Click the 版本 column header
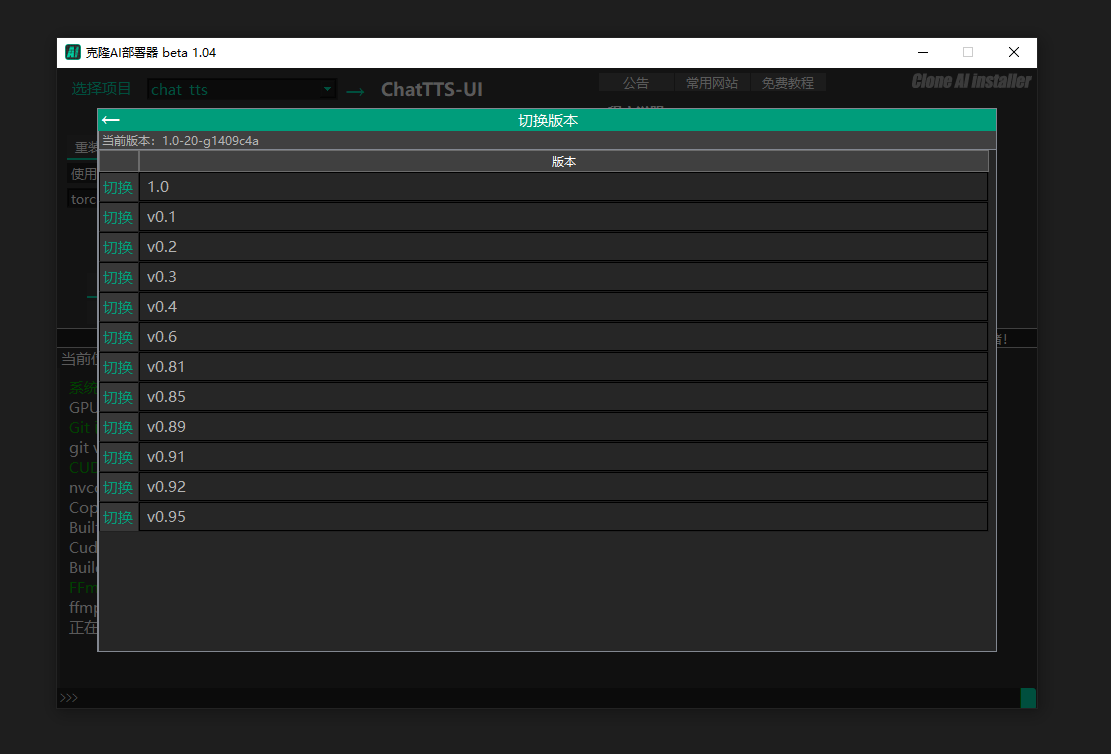Viewport: 1111px width, 754px height. pos(563,162)
